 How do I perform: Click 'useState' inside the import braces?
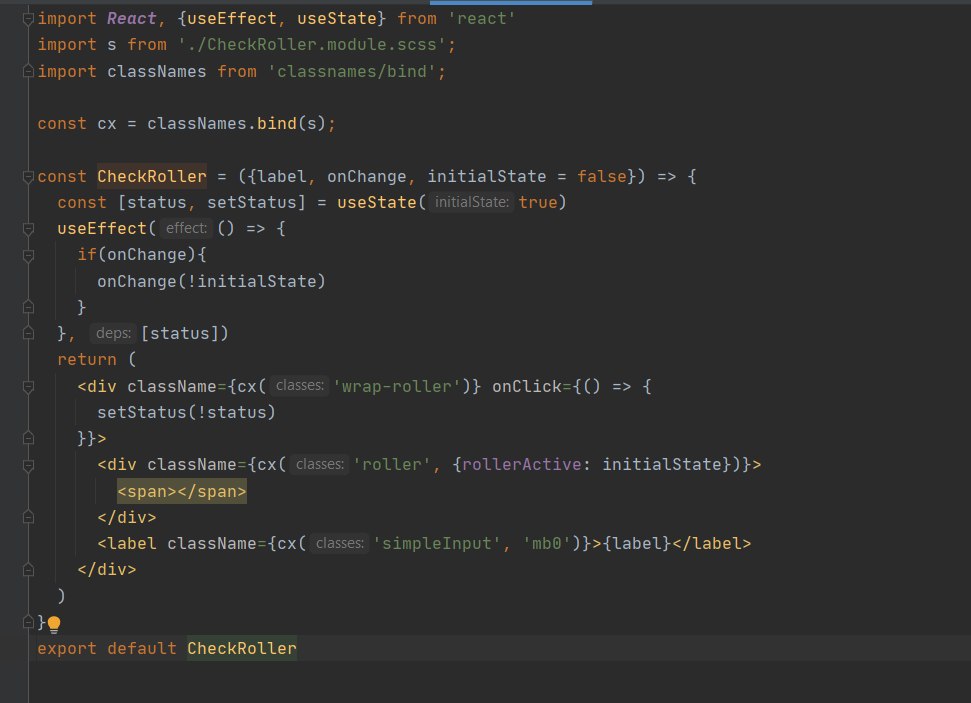tap(337, 19)
